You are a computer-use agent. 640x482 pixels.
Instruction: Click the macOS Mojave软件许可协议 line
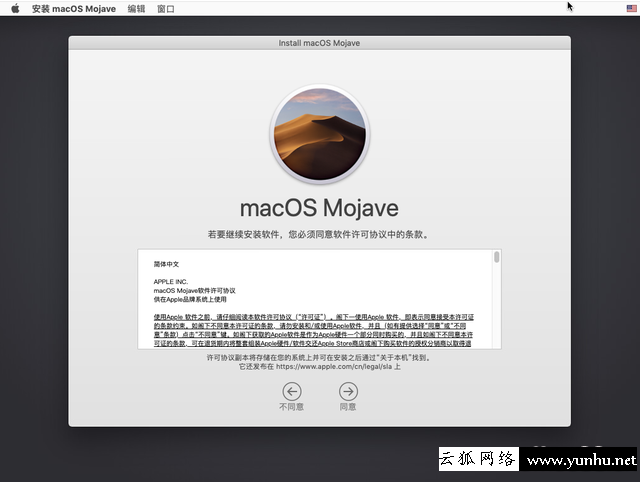194,291
